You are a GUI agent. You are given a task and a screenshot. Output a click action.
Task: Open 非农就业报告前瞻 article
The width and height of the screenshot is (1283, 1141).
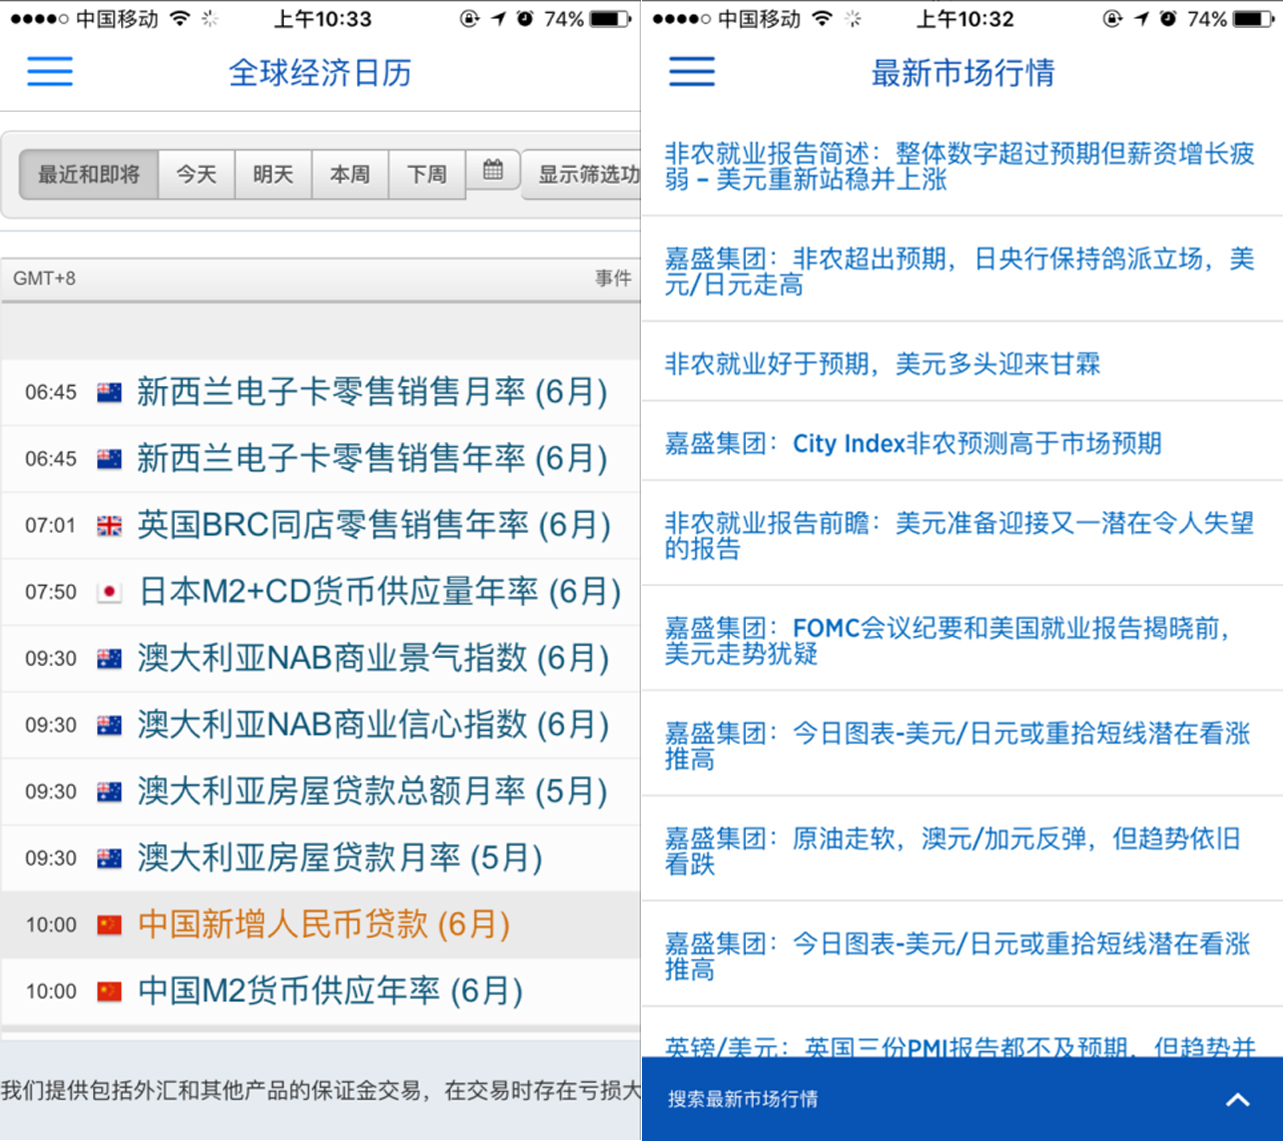click(x=960, y=535)
